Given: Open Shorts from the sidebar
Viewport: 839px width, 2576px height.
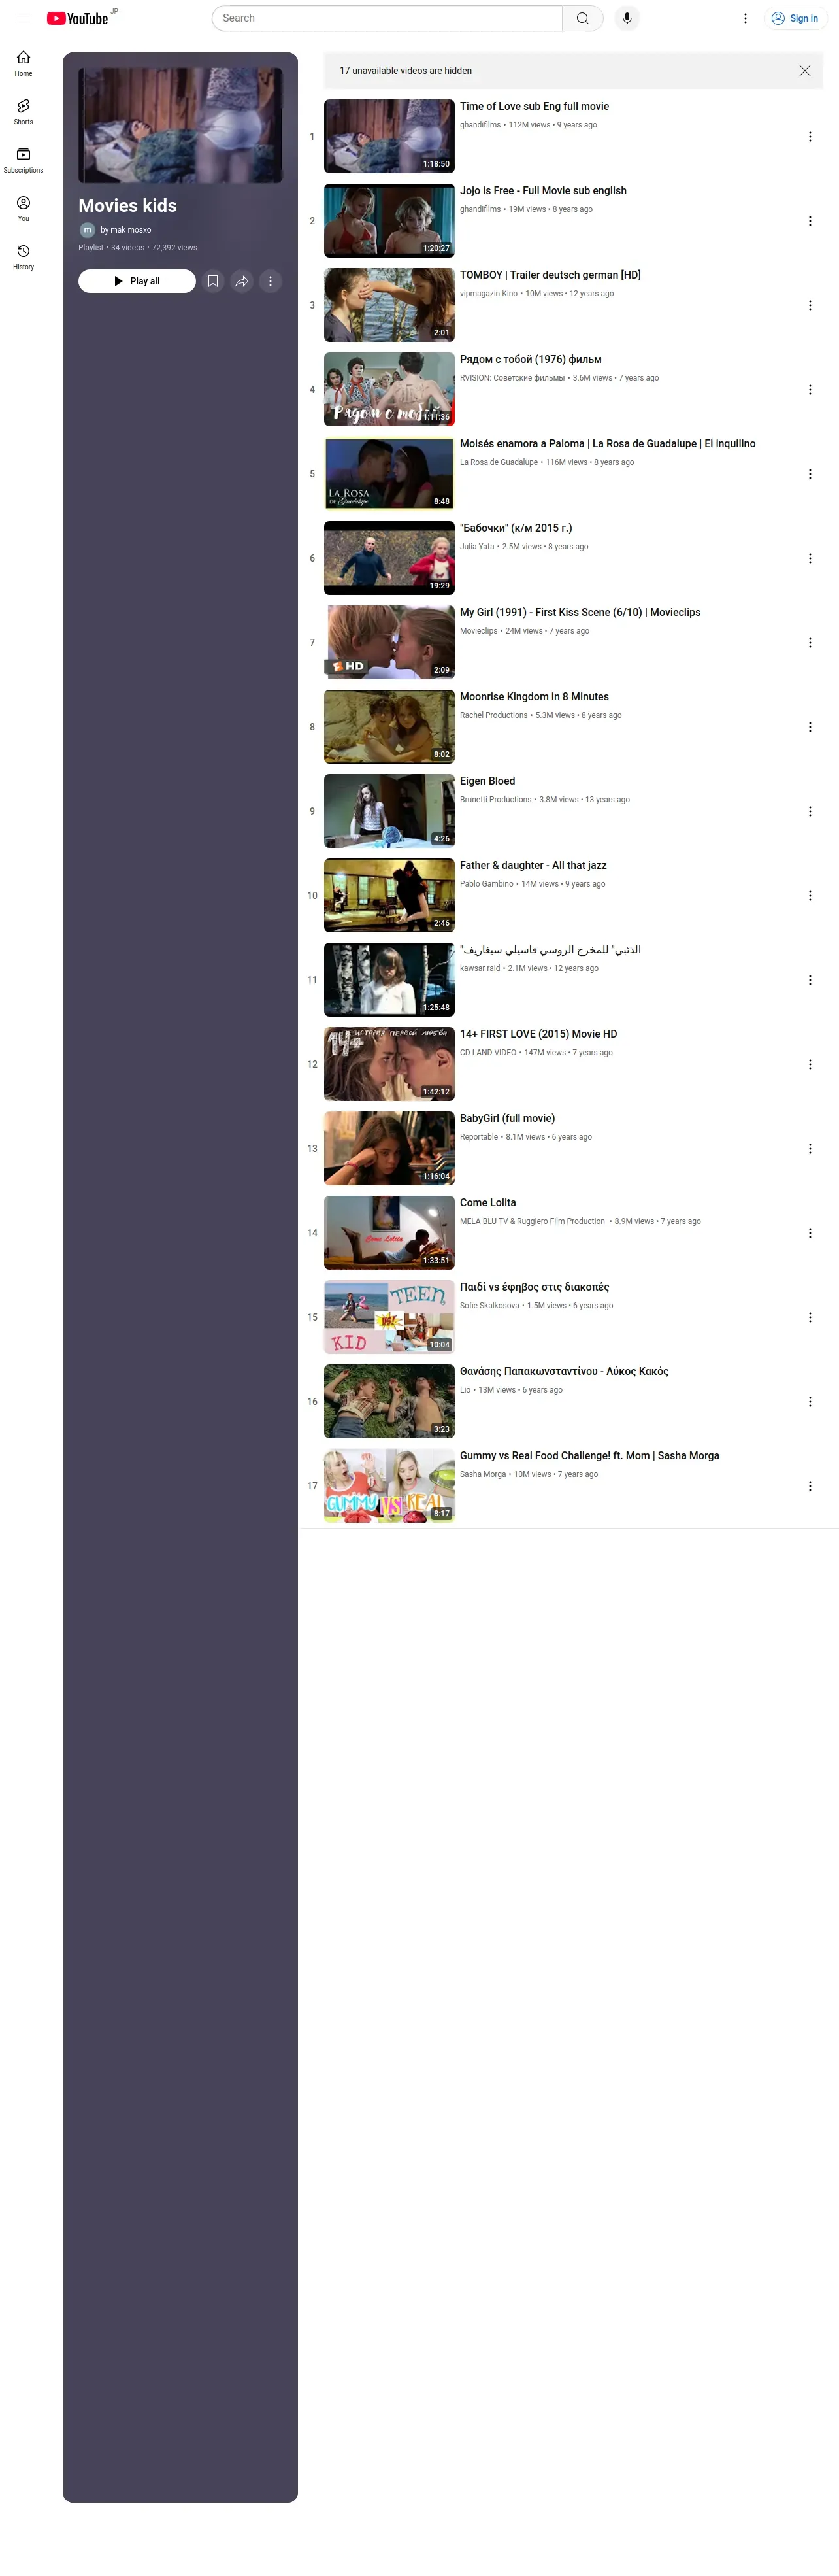Looking at the screenshot, I should click(x=23, y=111).
